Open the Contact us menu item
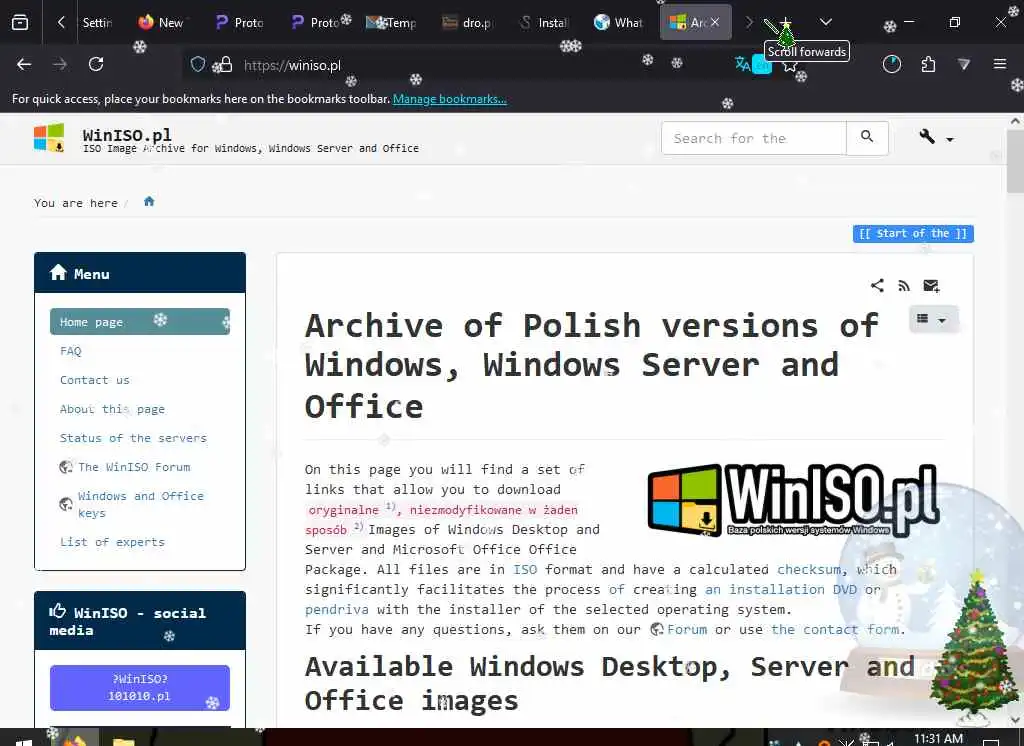 pyautogui.click(x=95, y=380)
